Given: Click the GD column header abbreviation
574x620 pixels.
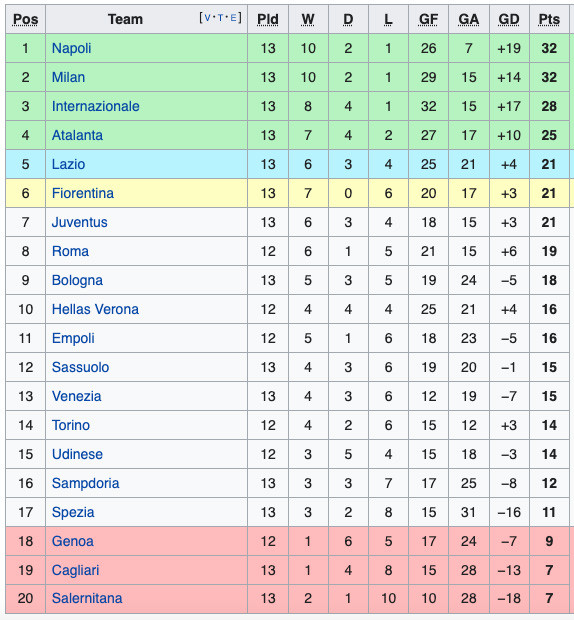Looking at the screenshot, I should pyautogui.click(x=509, y=19).
